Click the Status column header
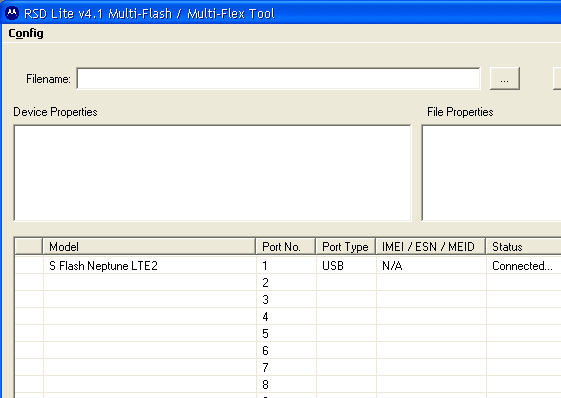 523,247
